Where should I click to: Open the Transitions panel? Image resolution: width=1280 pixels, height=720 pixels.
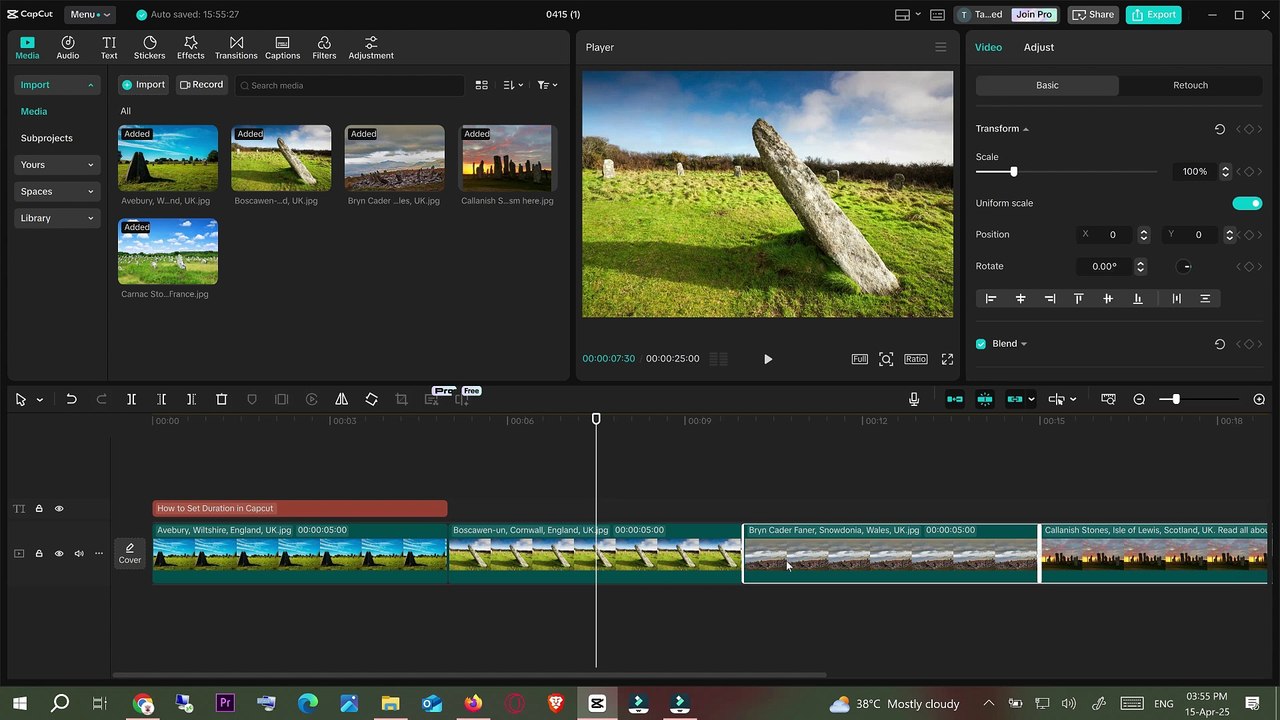(236, 47)
